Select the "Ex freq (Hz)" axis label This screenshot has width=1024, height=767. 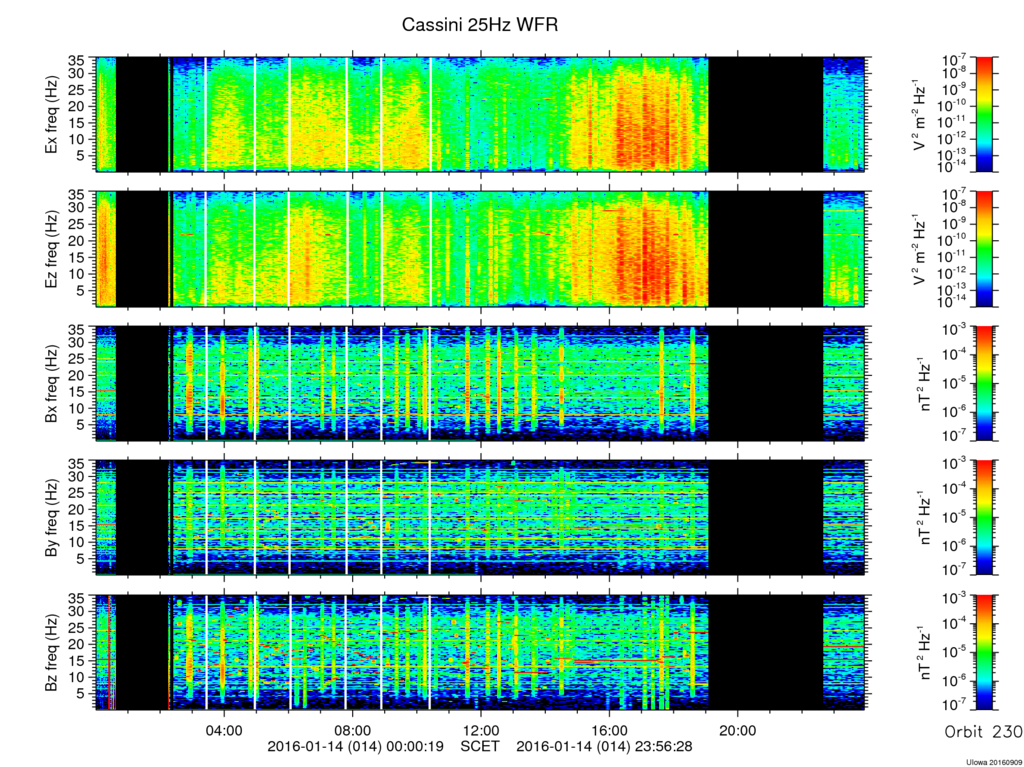pyautogui.click(x=52, y=114)
